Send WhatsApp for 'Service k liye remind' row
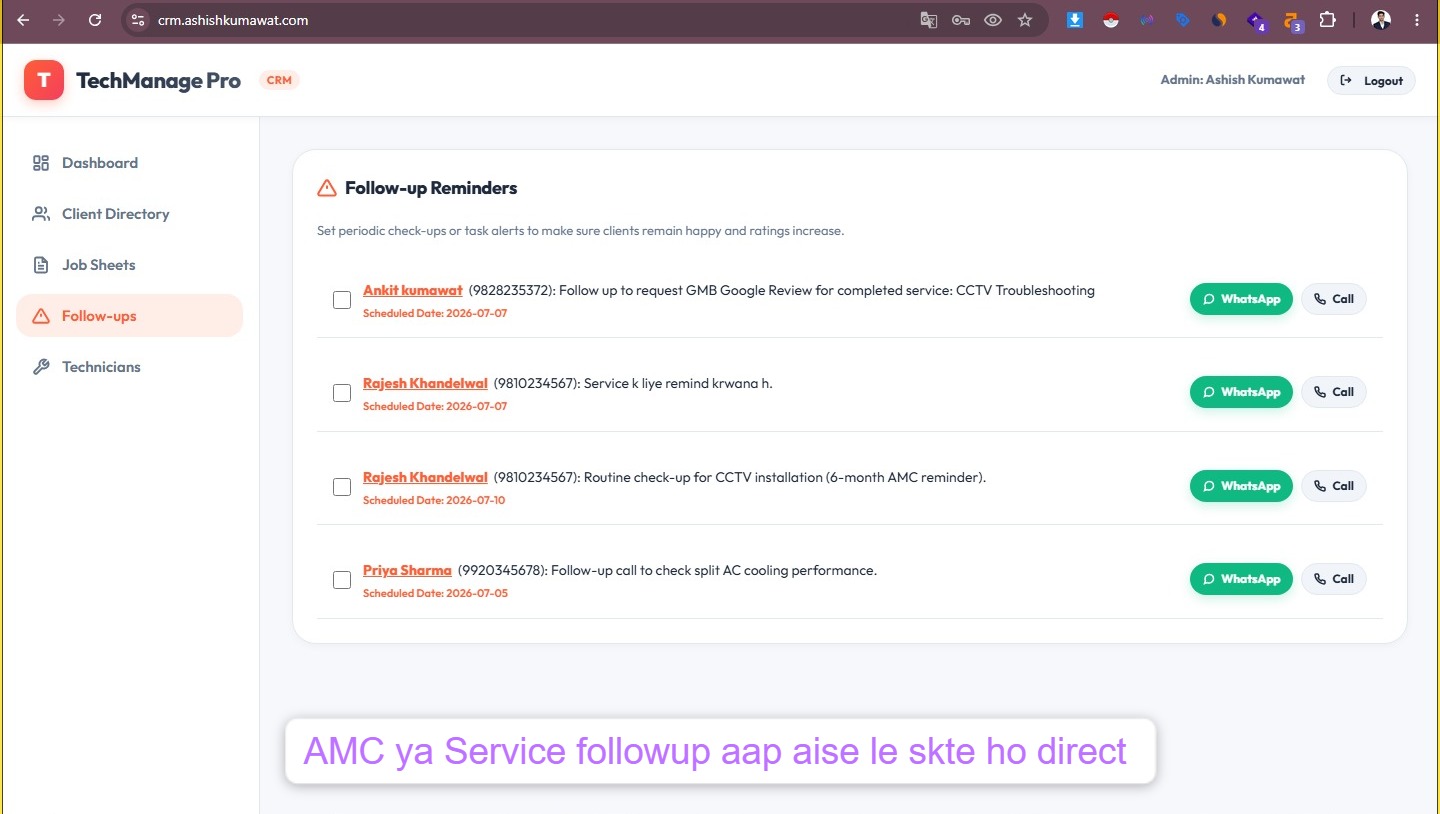Viewport: 1440px width, 814px height. click(x=1241, y=392)
